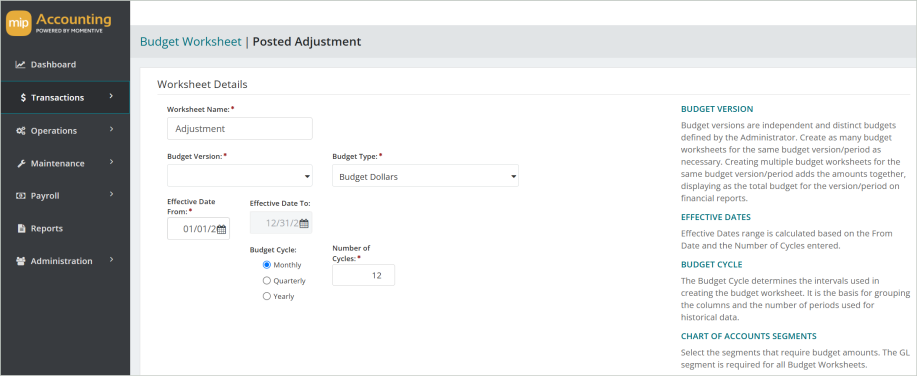The width and height of the screenshot is (917, 376).
Task: Select the Monthly budget cycle option
Action: coord(267,265)
